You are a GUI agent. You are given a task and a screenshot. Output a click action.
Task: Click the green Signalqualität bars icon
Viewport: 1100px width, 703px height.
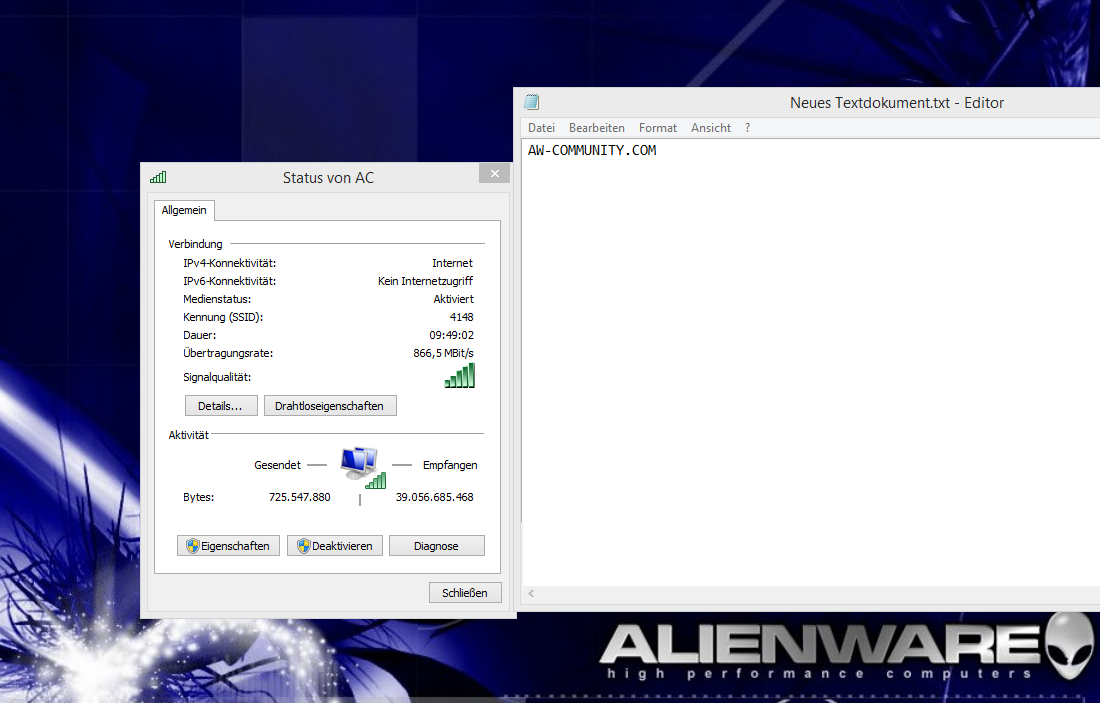click(460, 376)
